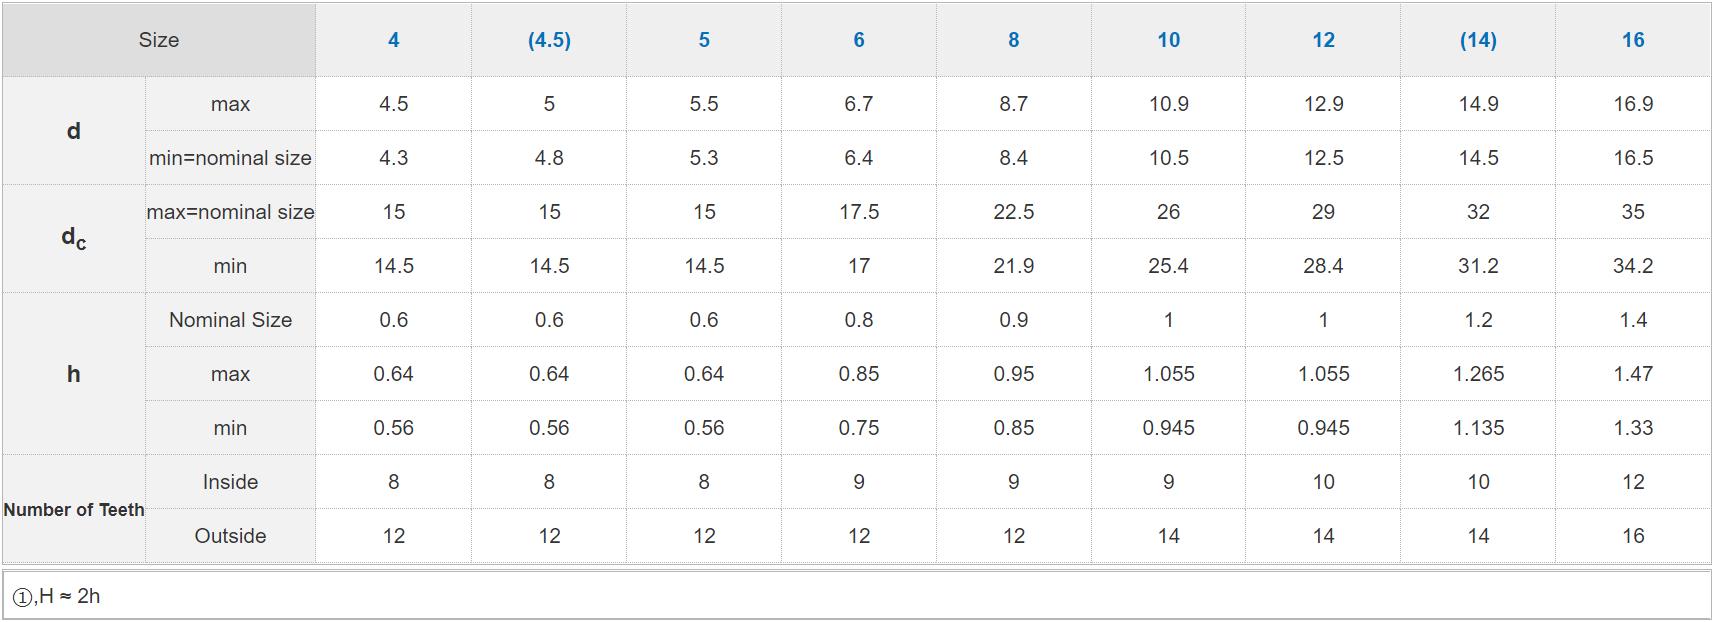Open the size 8 column link
Viewport: 1715px width, 622px height.
pyautogui.click(x=1014, y=40)
